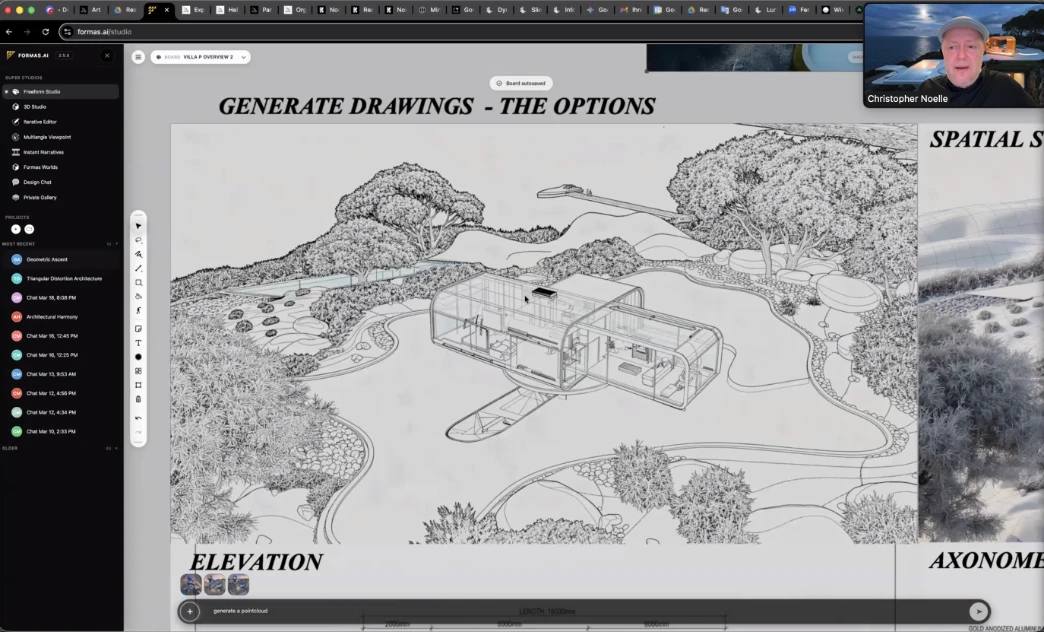Viewport: 1044px width, 632px height.
Task: Open the black color fill swatch
Action: (x=138, y=357)
